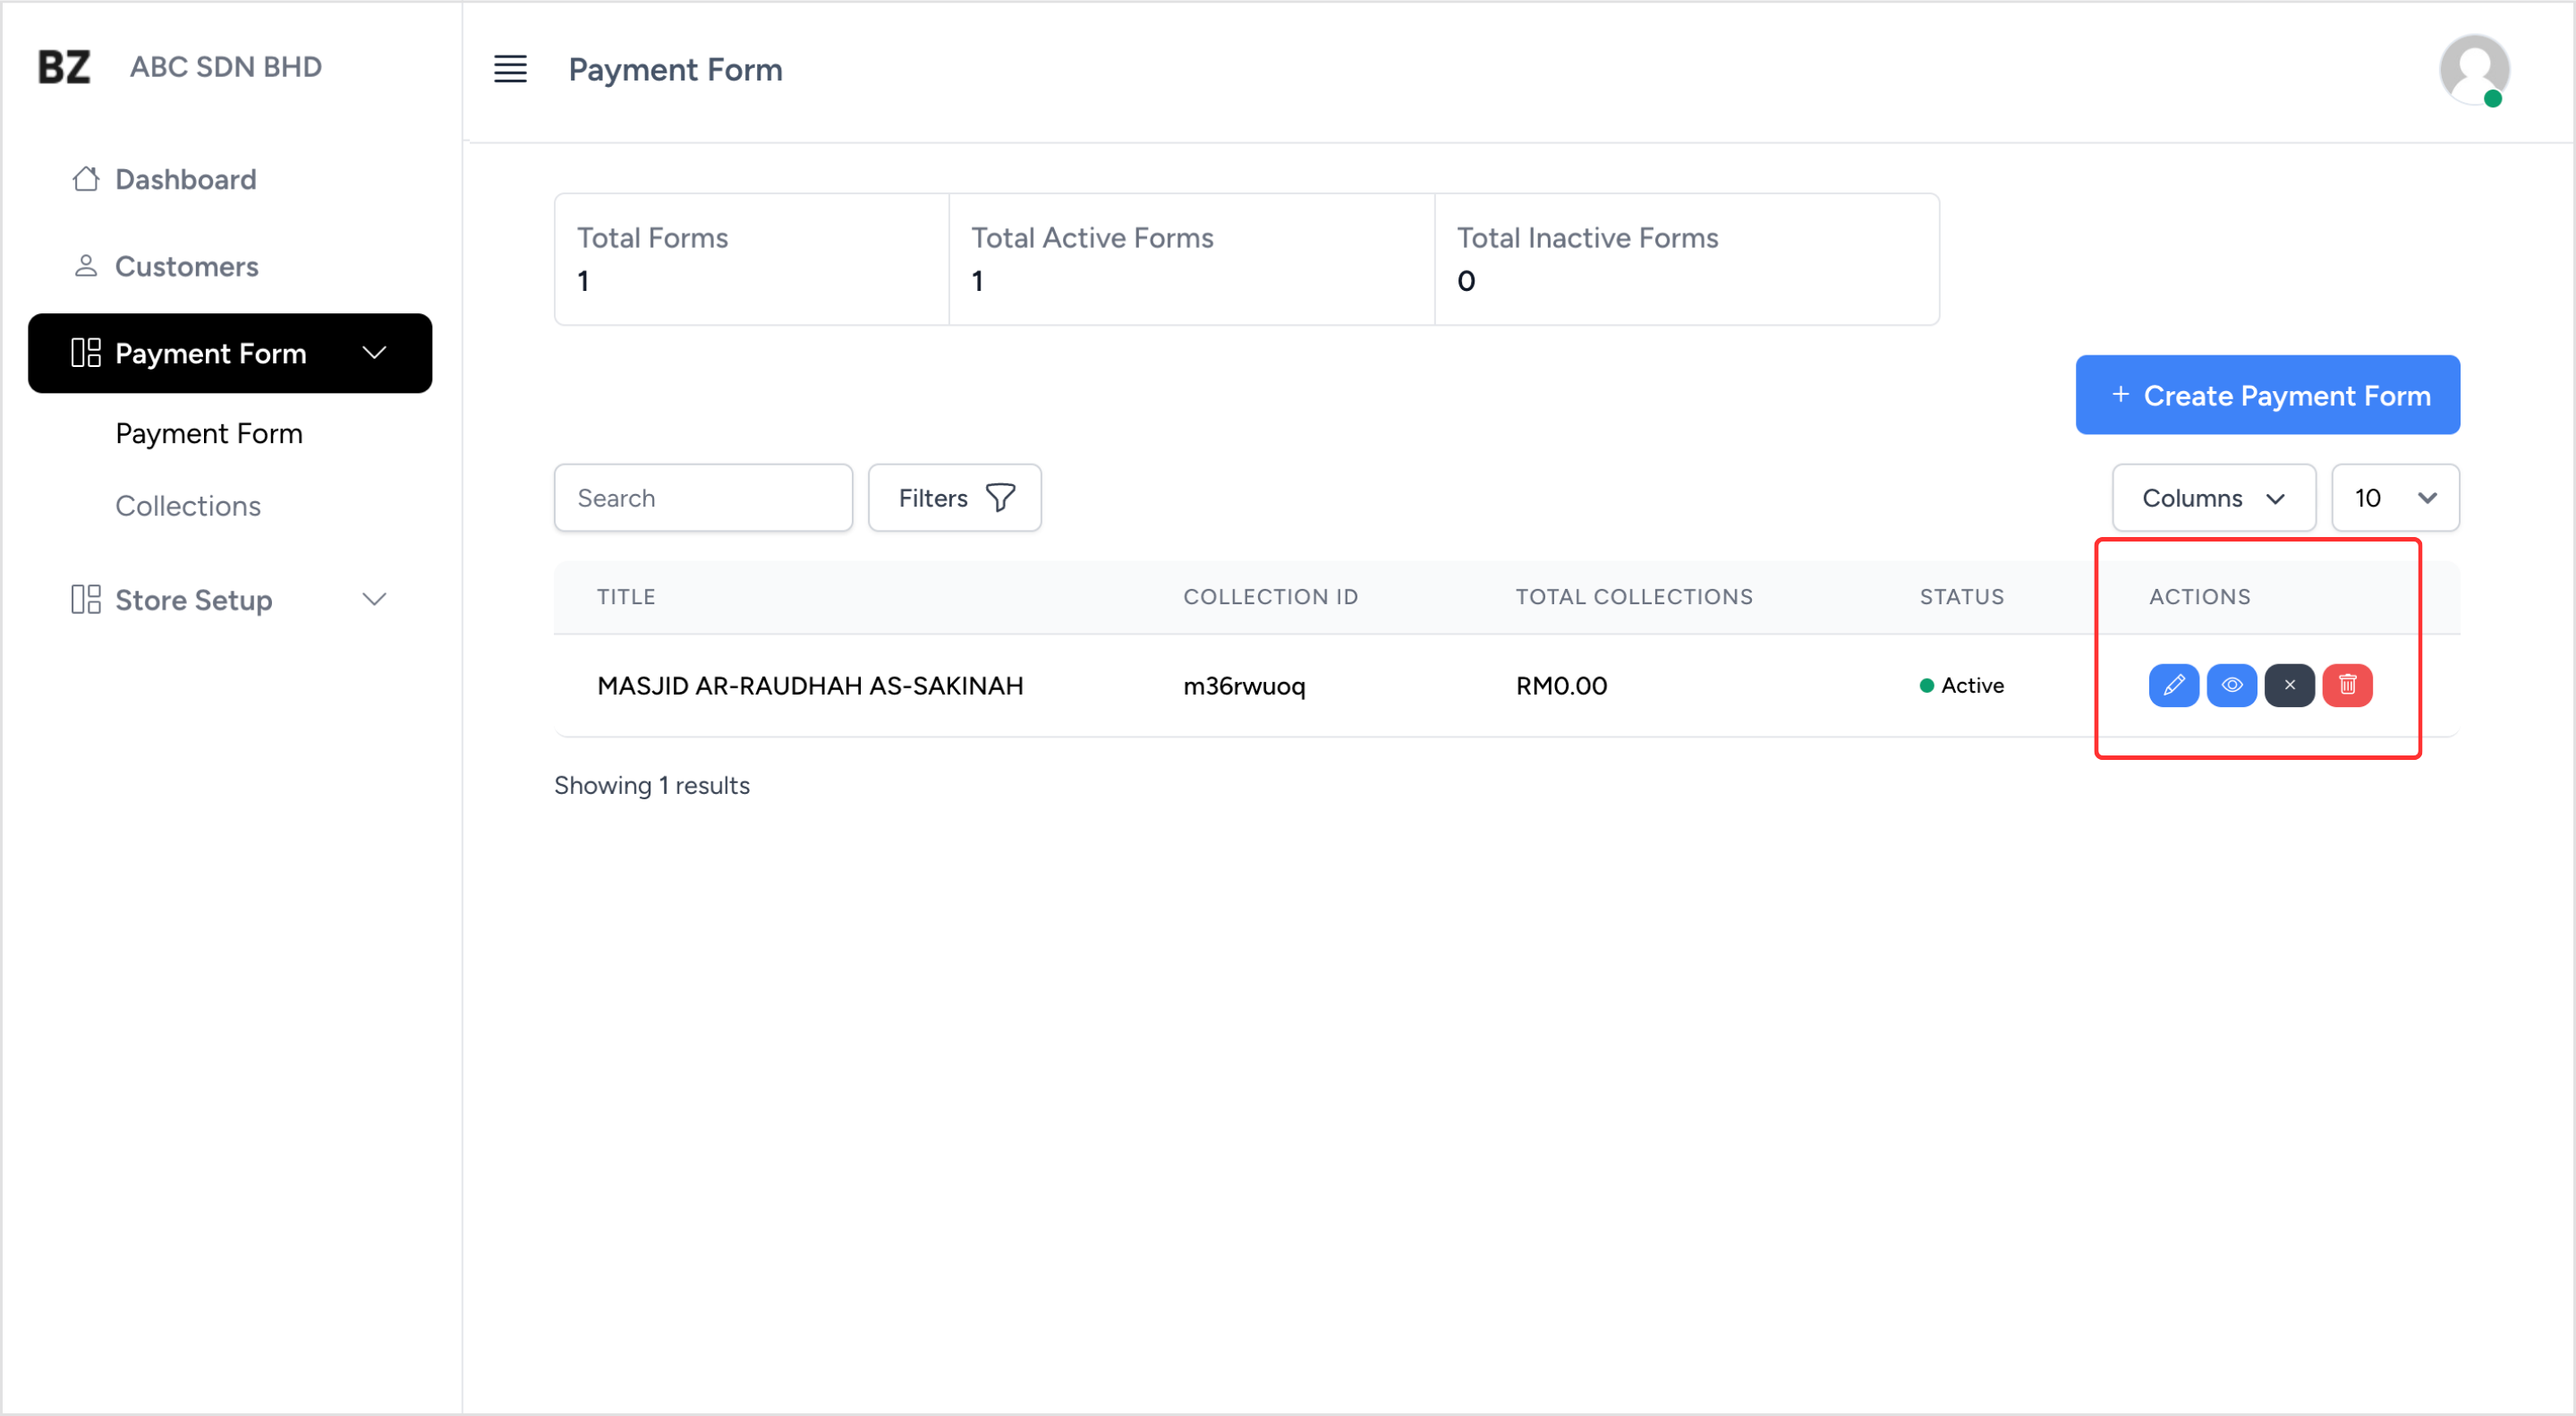Toggle the hamburger sidebar menu icon
The image size is (2576, 1416).
(510, 69)
